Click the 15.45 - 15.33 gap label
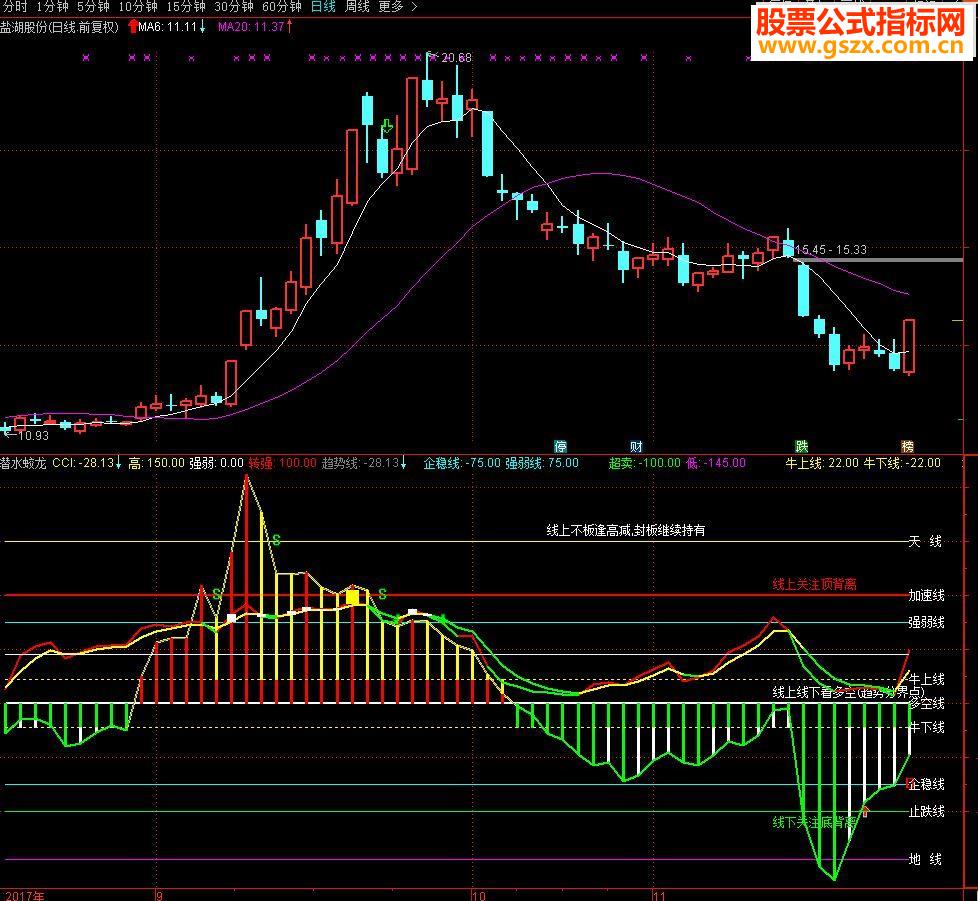 [x=831, y=249]
